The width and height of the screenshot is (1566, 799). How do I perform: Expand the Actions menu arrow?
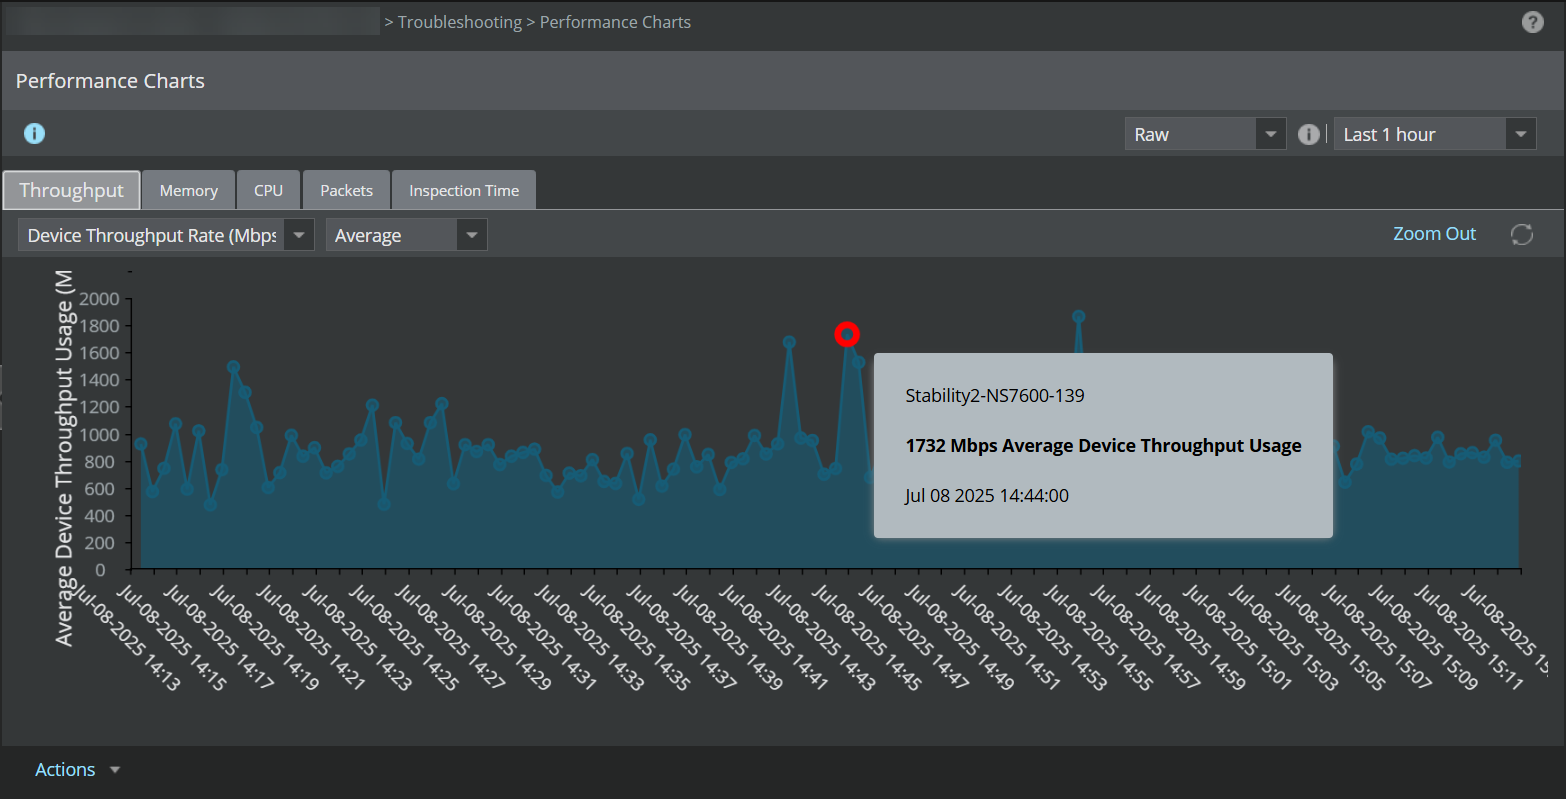click(x=115, y=770)
